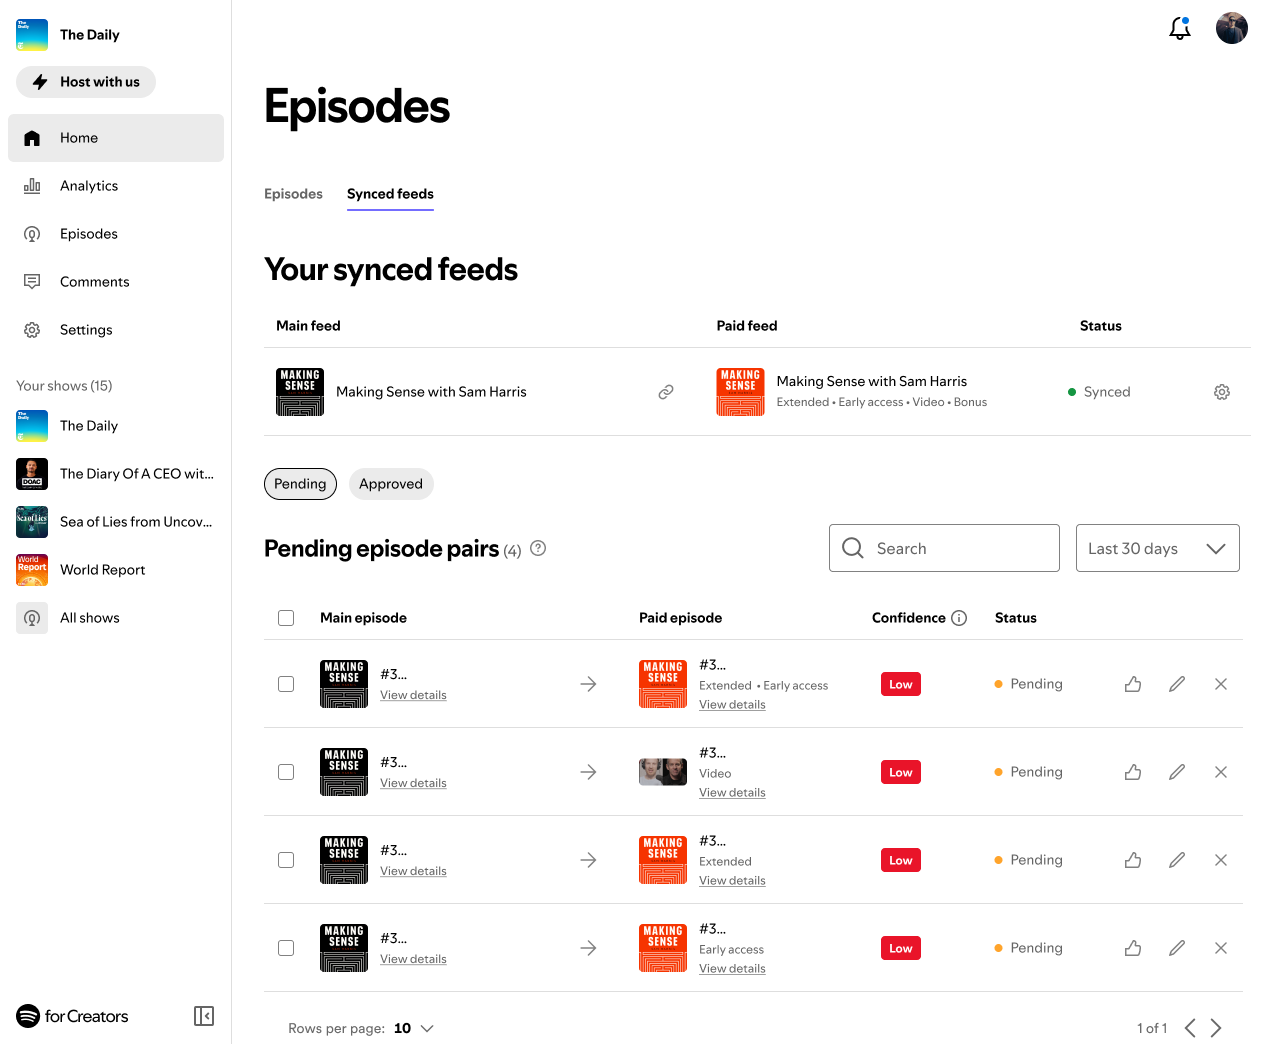Screen dimensions: 1280x1044
Task: Click the Video paid episode thumbnail
Action: point(663,772)
